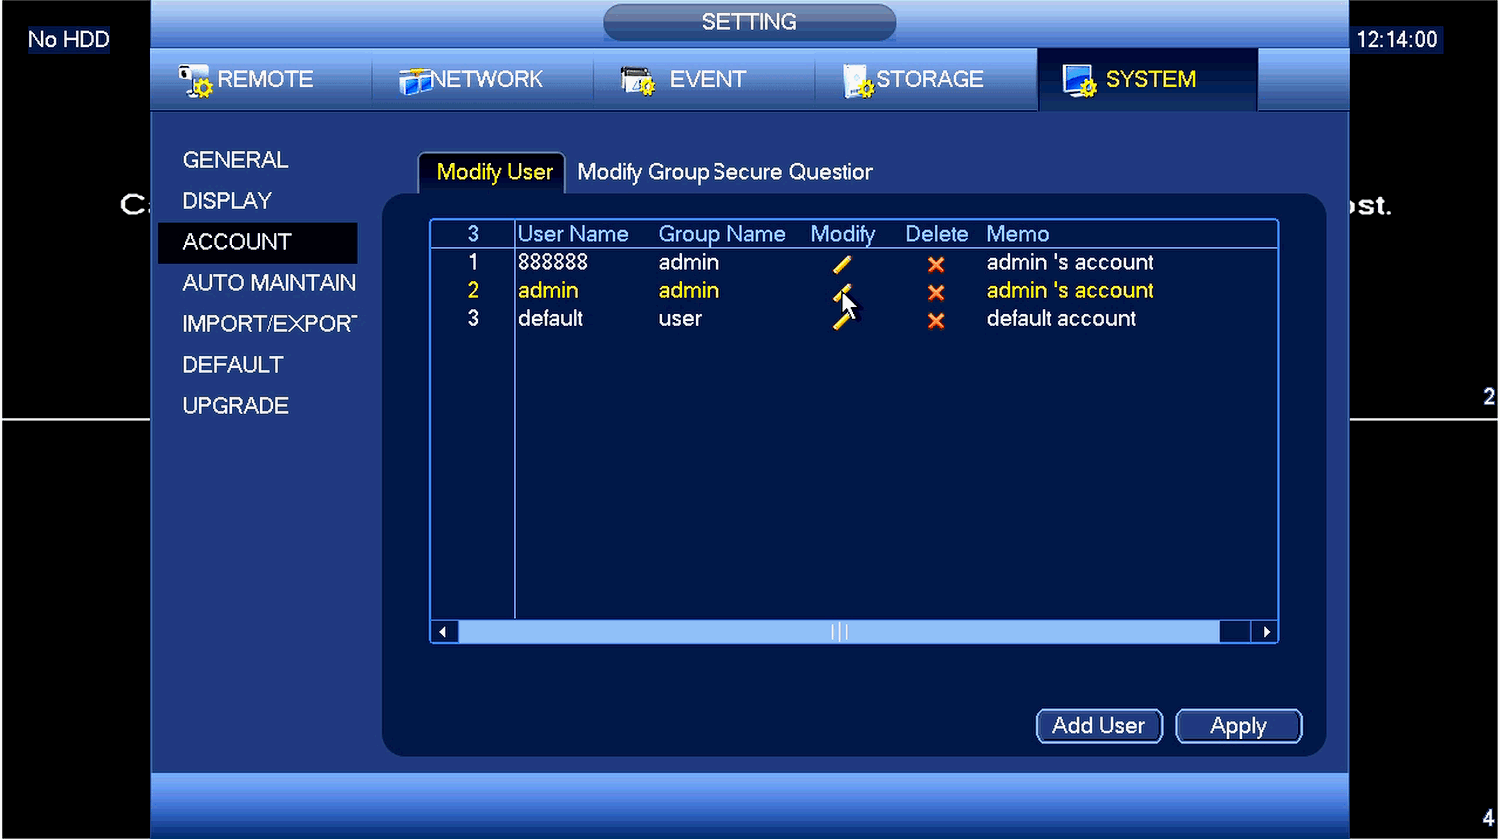Delete the default account with red X
1500x839 pixels.
point(936,321)
